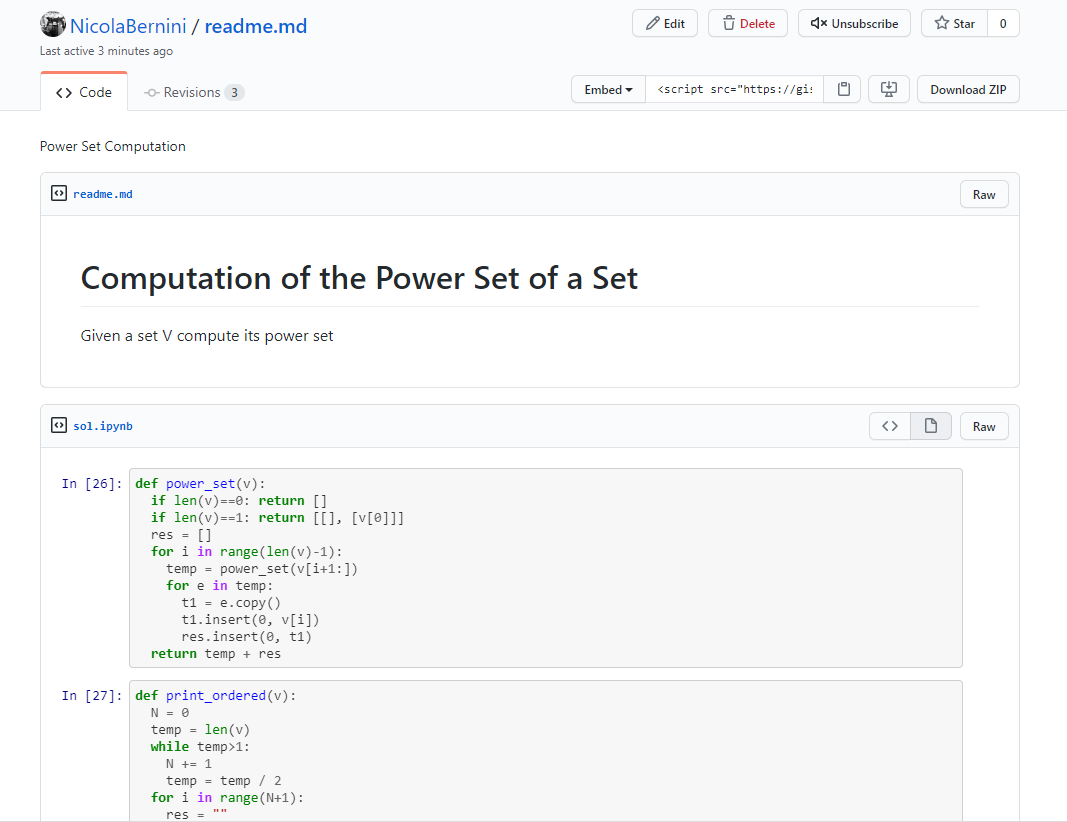1067x822 pixels.
Task: Download the gist as ZIP
Action: [968, 89]
